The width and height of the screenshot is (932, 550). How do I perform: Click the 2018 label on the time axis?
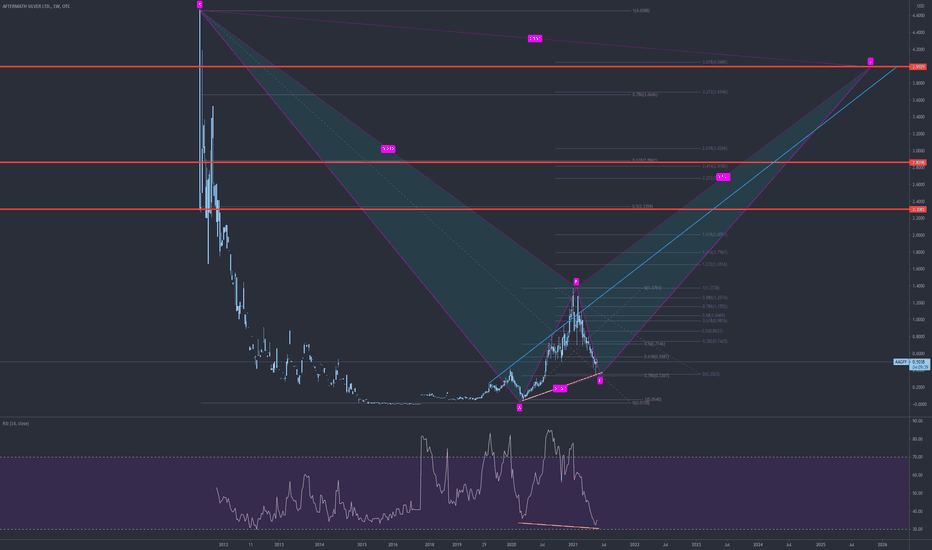click(x=429, y=545)
